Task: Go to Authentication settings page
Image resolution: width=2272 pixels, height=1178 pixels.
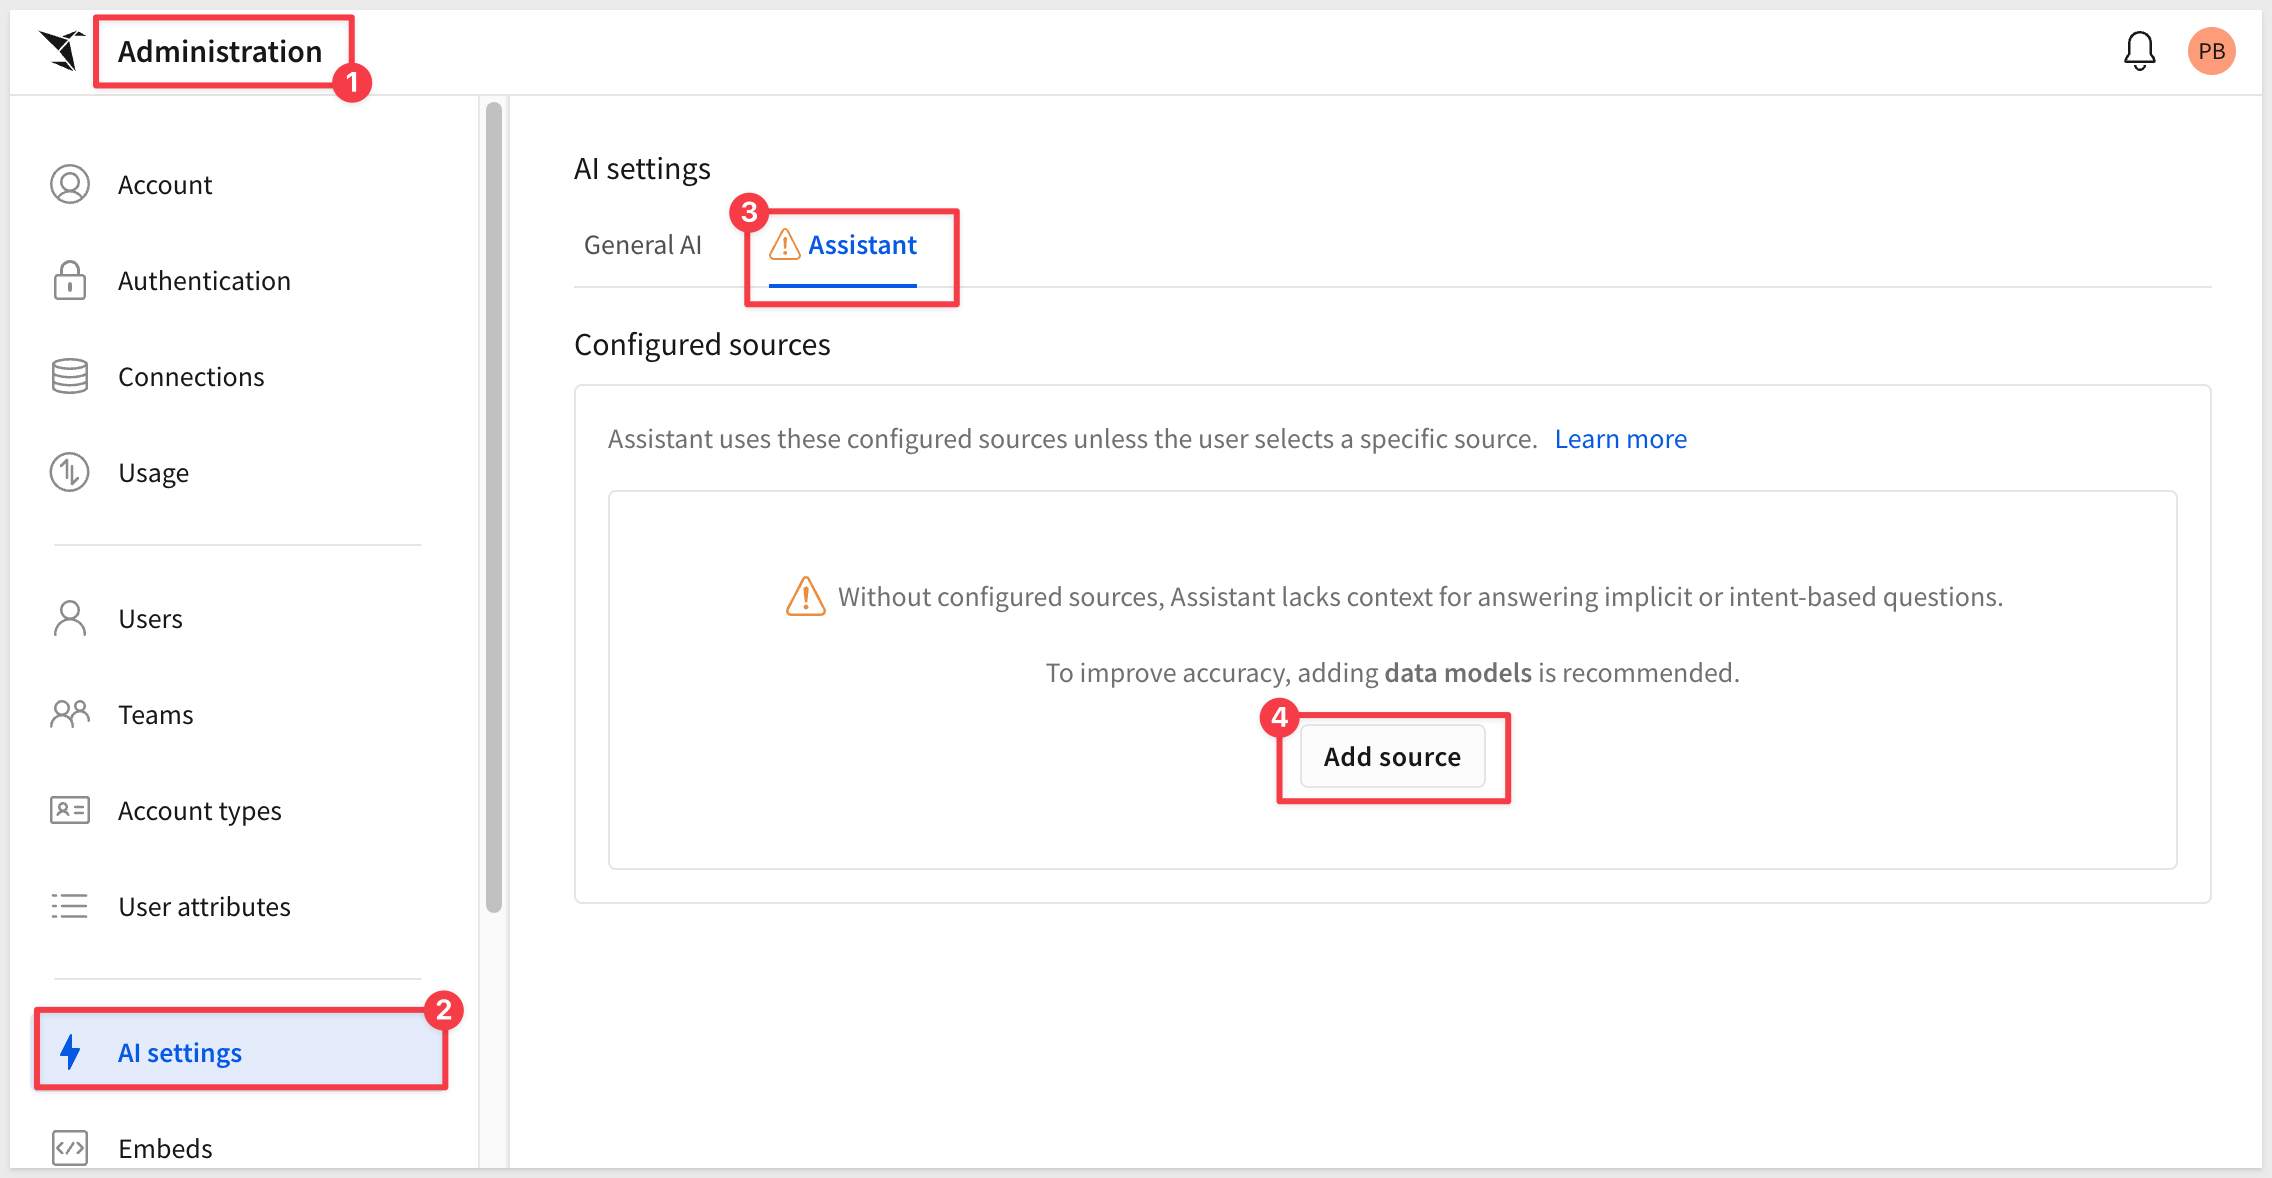Action: click(204, 281)
